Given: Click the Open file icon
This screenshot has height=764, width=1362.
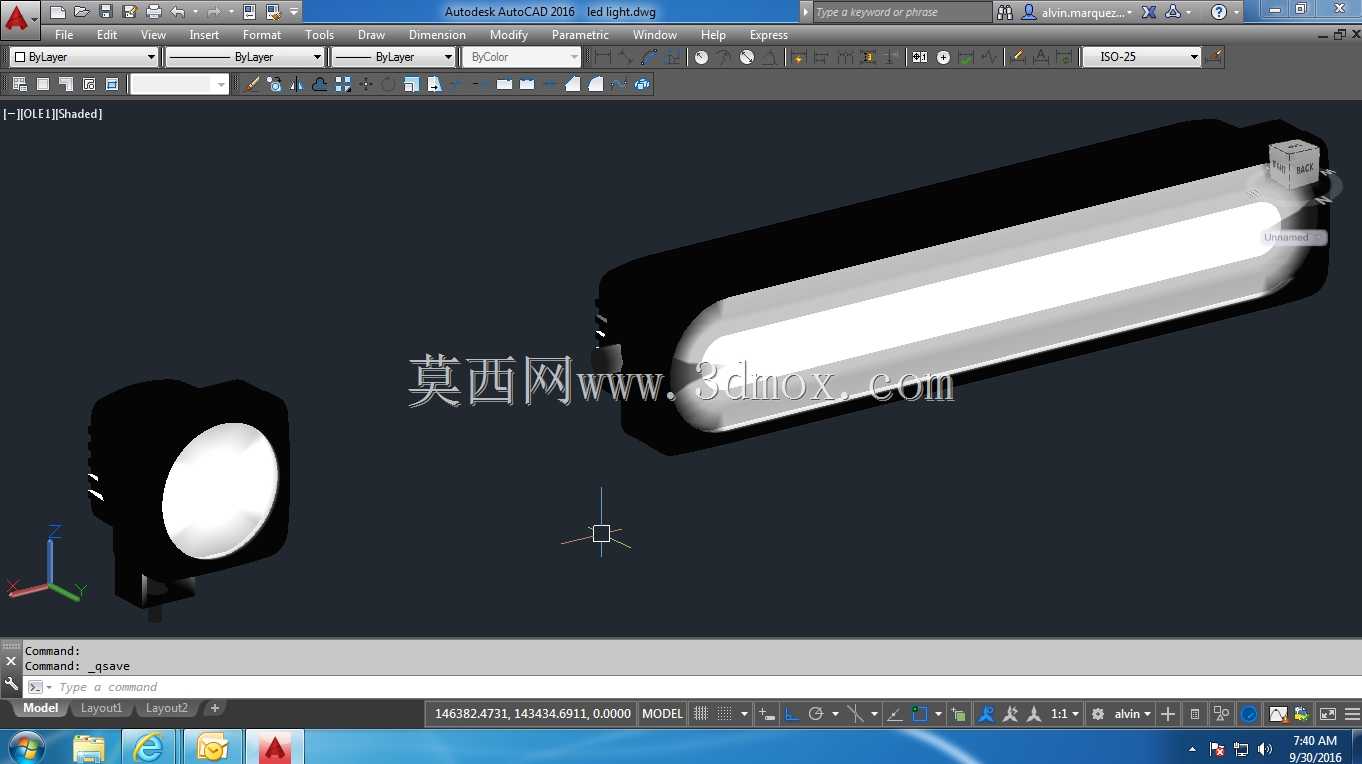Looking at the screenshot, I should [x=81, y=12].
